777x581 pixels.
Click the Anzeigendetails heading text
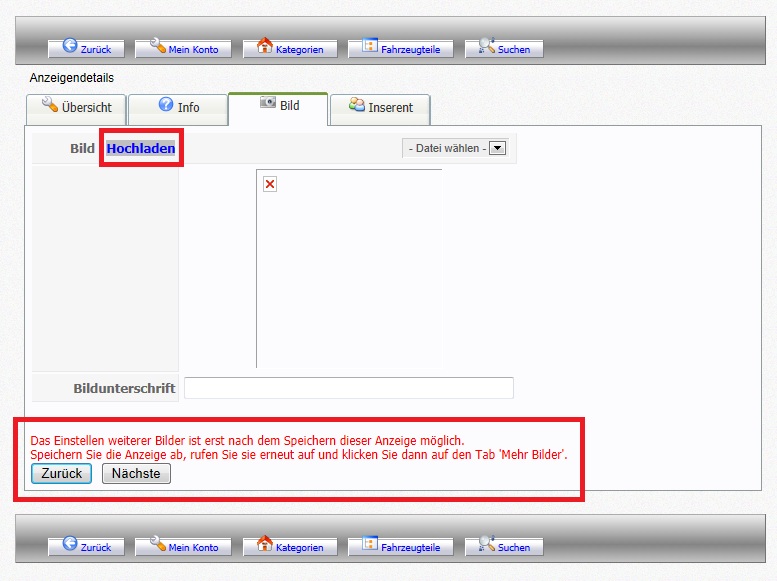click(x=72, y=78)
